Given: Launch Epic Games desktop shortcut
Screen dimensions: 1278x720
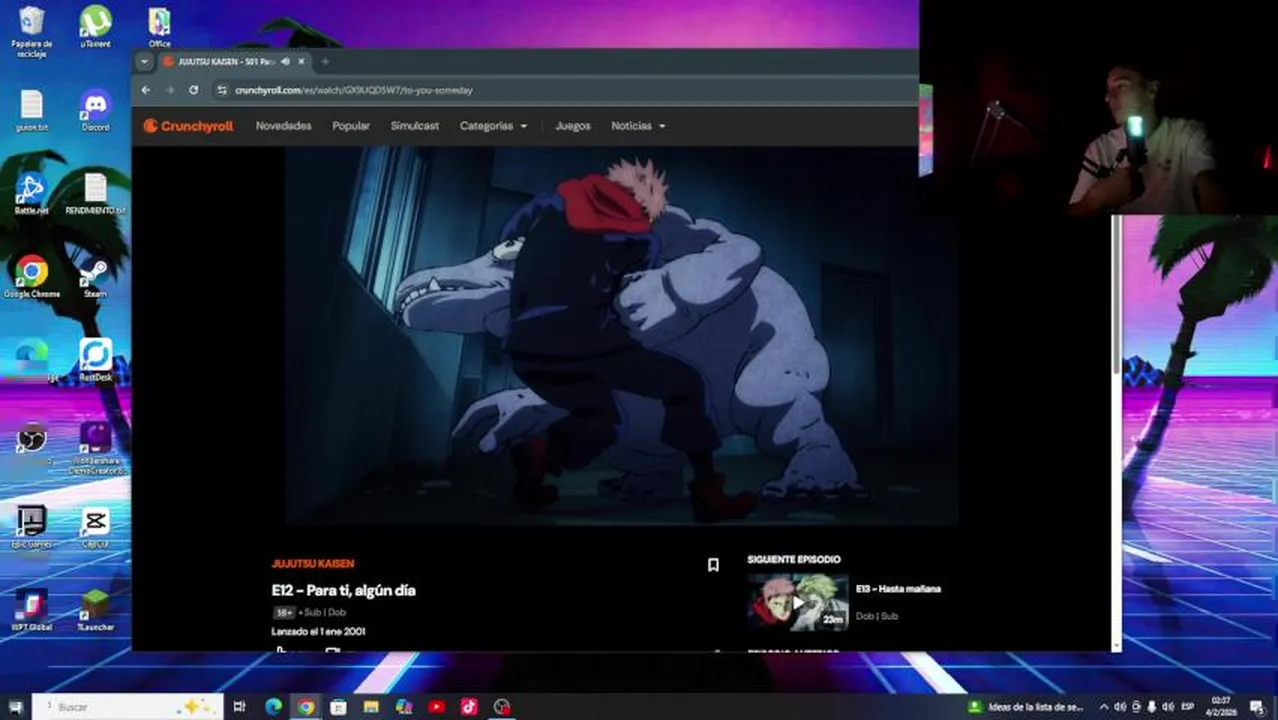Looking at the screenshot, I should coord(32,527).
